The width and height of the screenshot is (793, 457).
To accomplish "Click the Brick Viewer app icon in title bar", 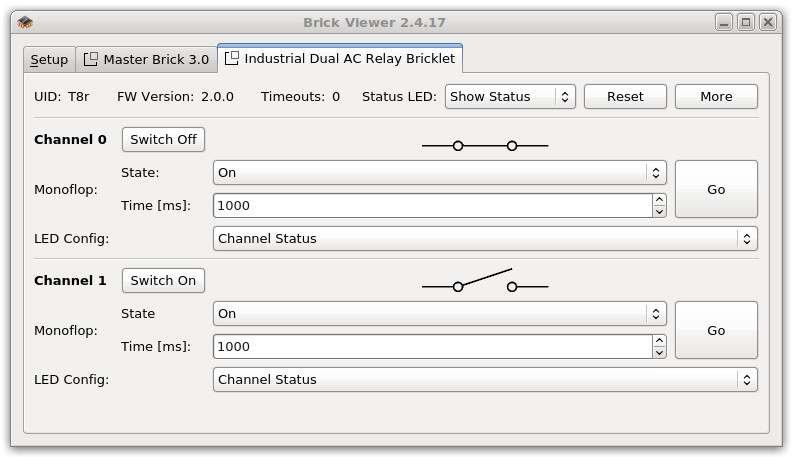I will 25,22.
